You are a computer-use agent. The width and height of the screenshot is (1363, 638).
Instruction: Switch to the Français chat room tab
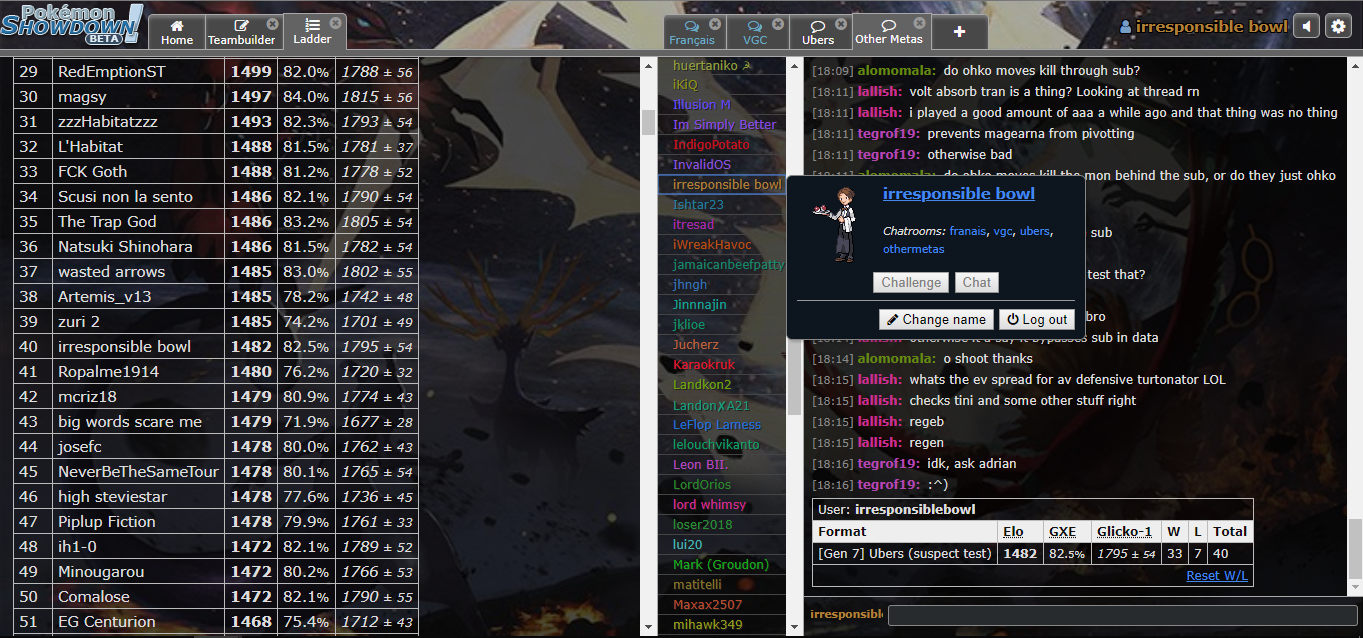pos(692,32)
